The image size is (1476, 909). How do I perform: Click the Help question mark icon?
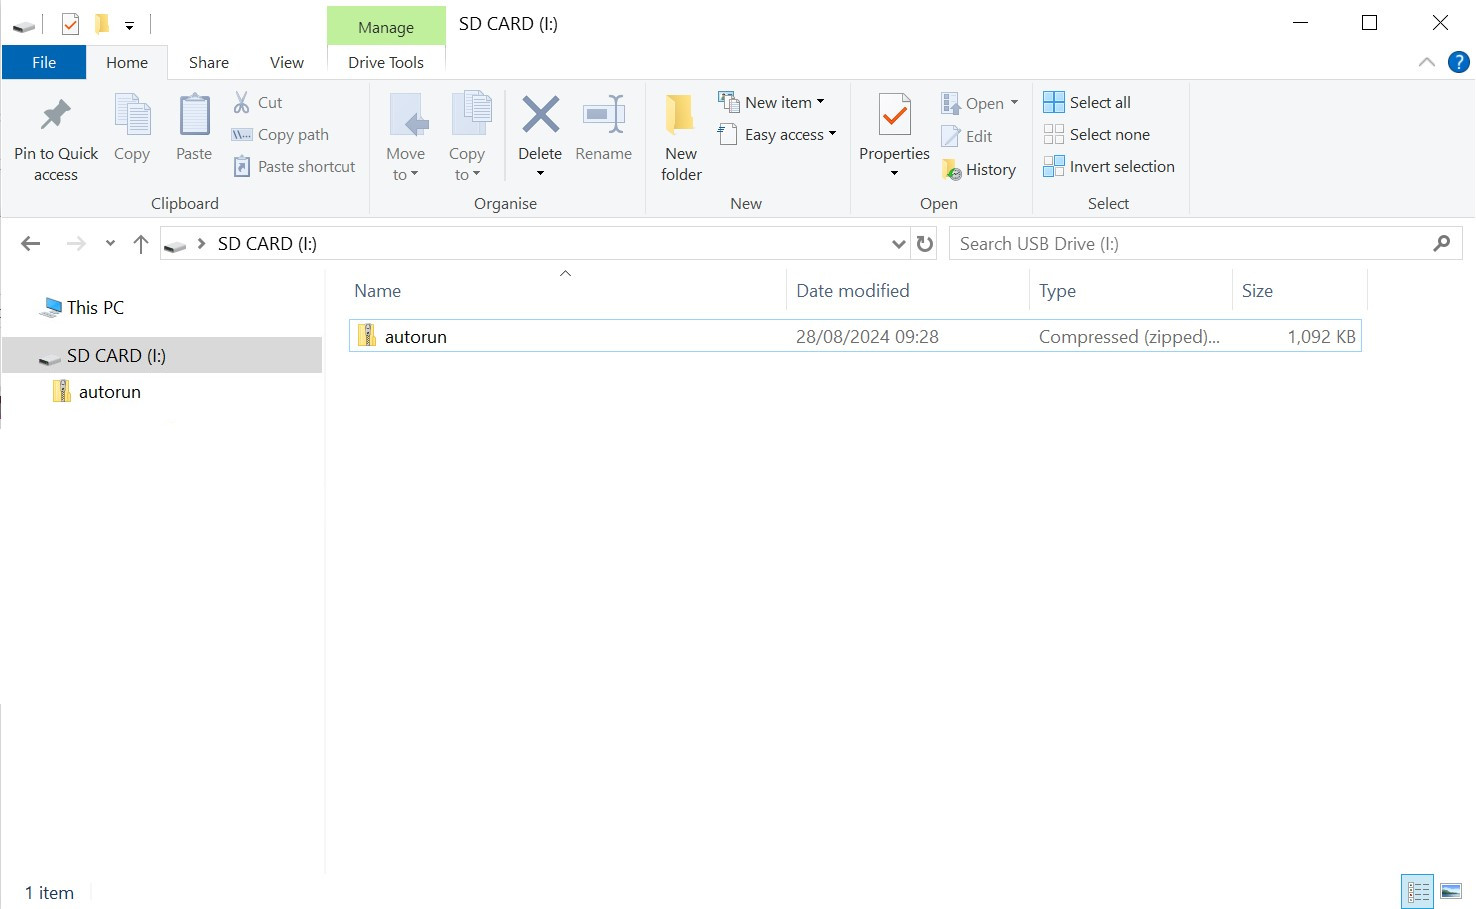point(1459,62)
